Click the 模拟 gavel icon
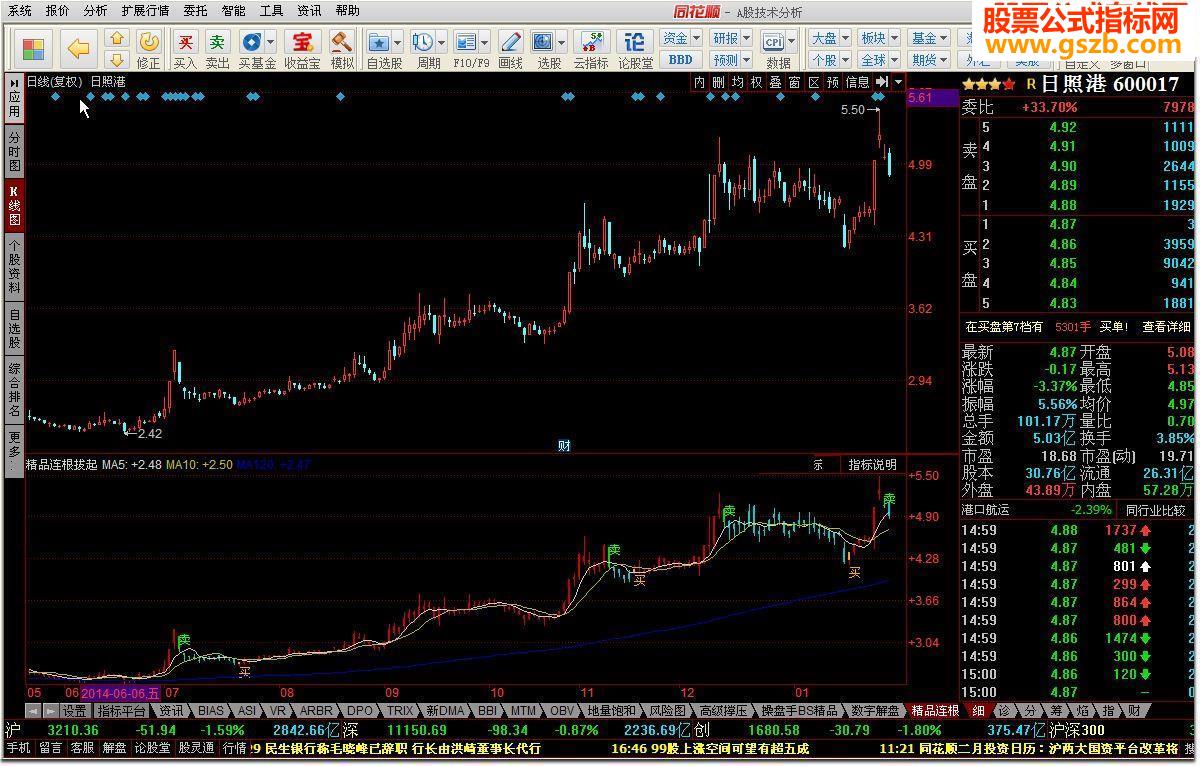This screenshot has width=1200, height=766. pos(342,42)
